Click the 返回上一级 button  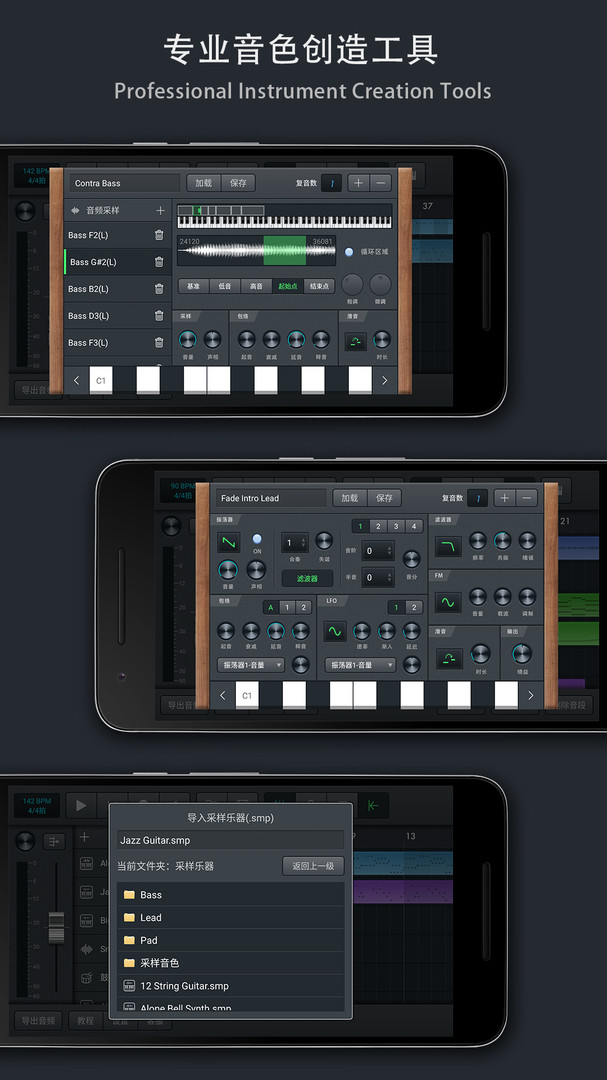pos(313,866)
